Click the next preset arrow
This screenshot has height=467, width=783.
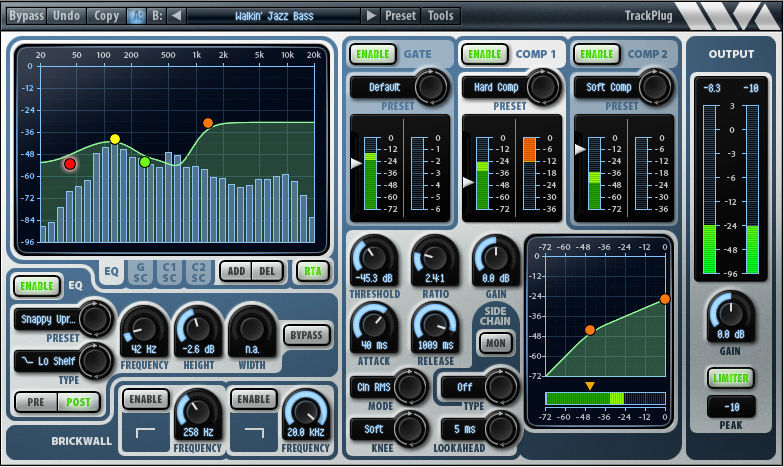[x=370, y=16]
